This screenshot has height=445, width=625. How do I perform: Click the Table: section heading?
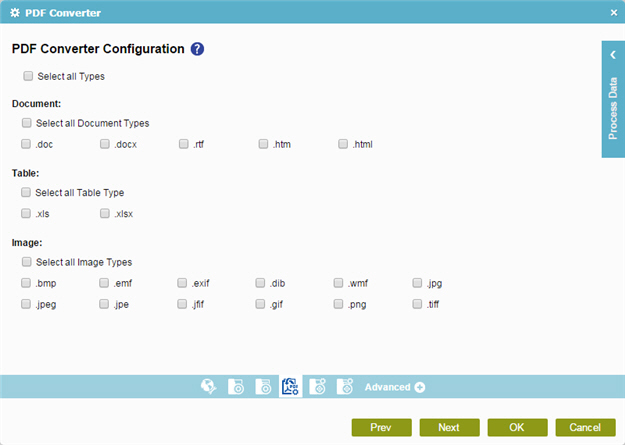26,173
